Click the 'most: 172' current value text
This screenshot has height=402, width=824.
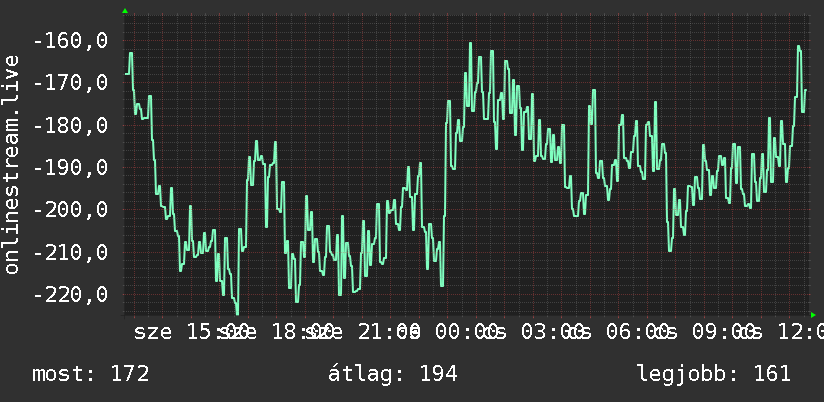click(x=91, y=374)
